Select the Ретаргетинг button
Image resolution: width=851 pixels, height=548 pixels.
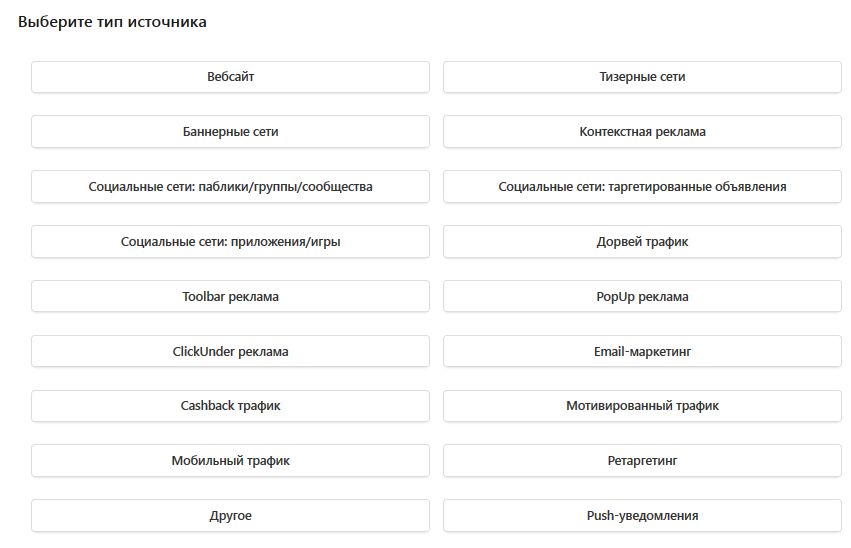[x=642, y=461]
